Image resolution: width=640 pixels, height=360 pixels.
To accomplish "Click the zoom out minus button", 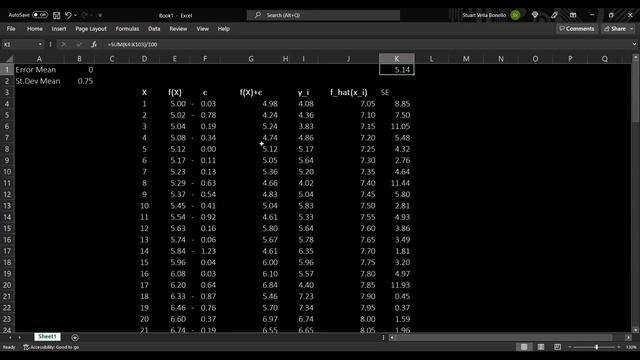I will point(570,347).
